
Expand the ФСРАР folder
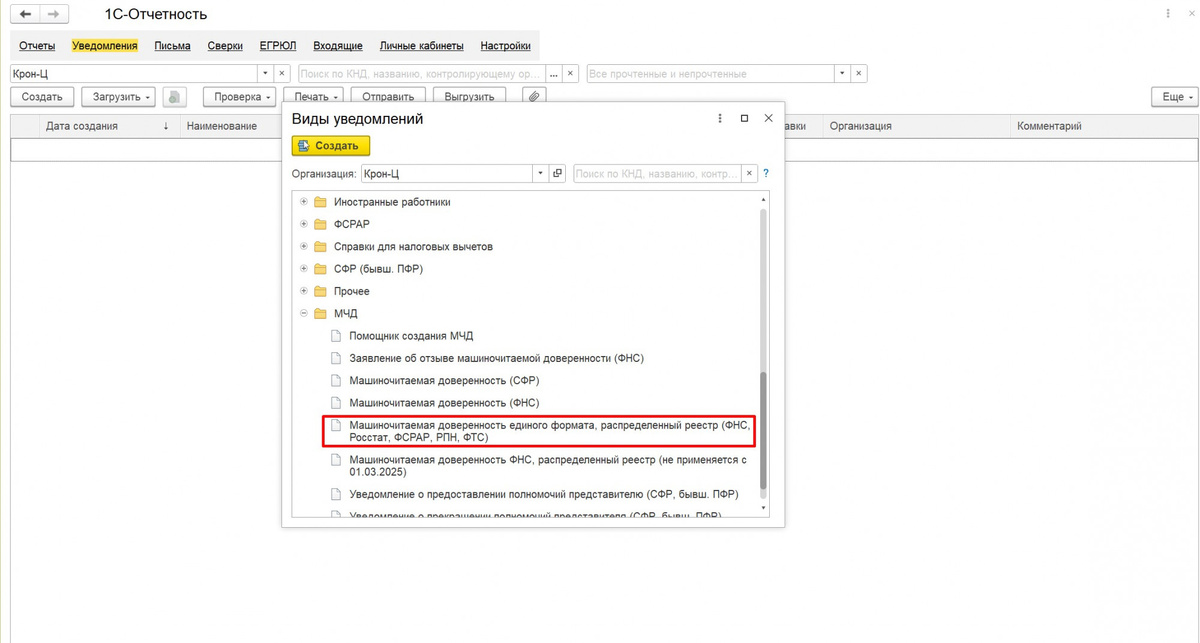tap(304, 224)
